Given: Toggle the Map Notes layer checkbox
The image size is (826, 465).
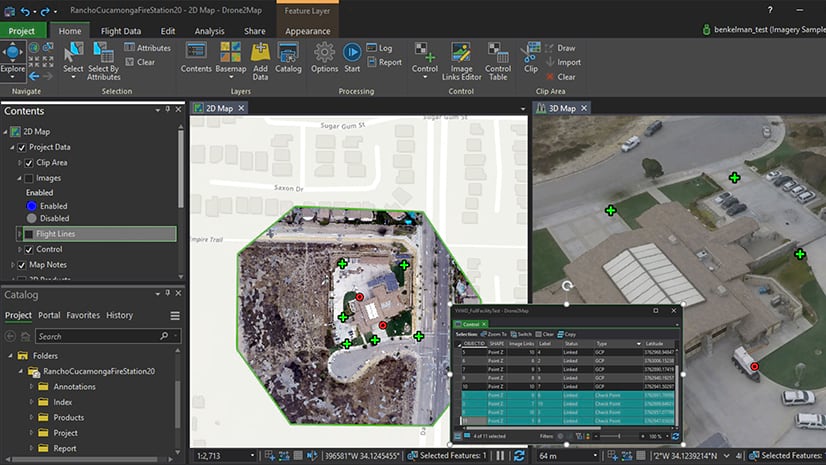Looking at the screenshot, I should (22, 264).
